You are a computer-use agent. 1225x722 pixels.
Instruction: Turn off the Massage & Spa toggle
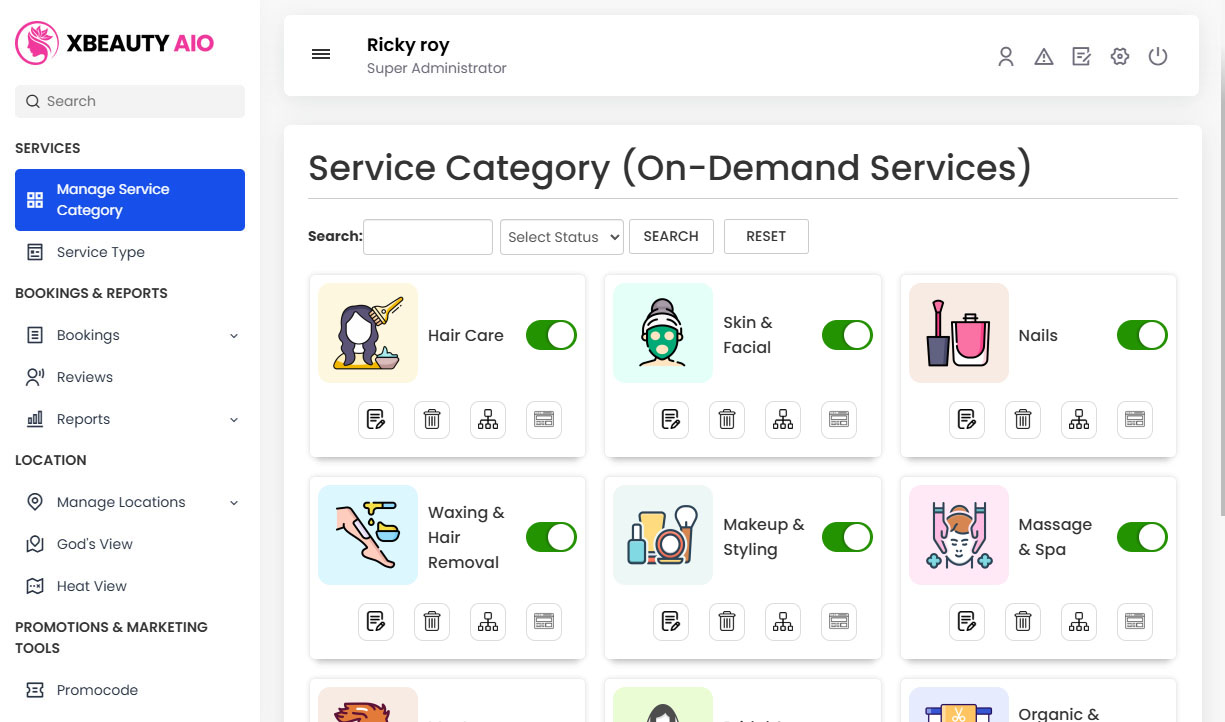point(1141,537)
